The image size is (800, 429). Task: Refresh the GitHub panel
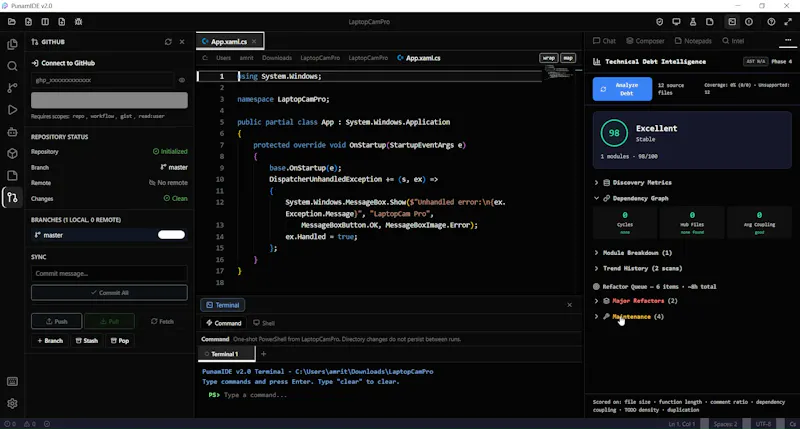[168, 42]
